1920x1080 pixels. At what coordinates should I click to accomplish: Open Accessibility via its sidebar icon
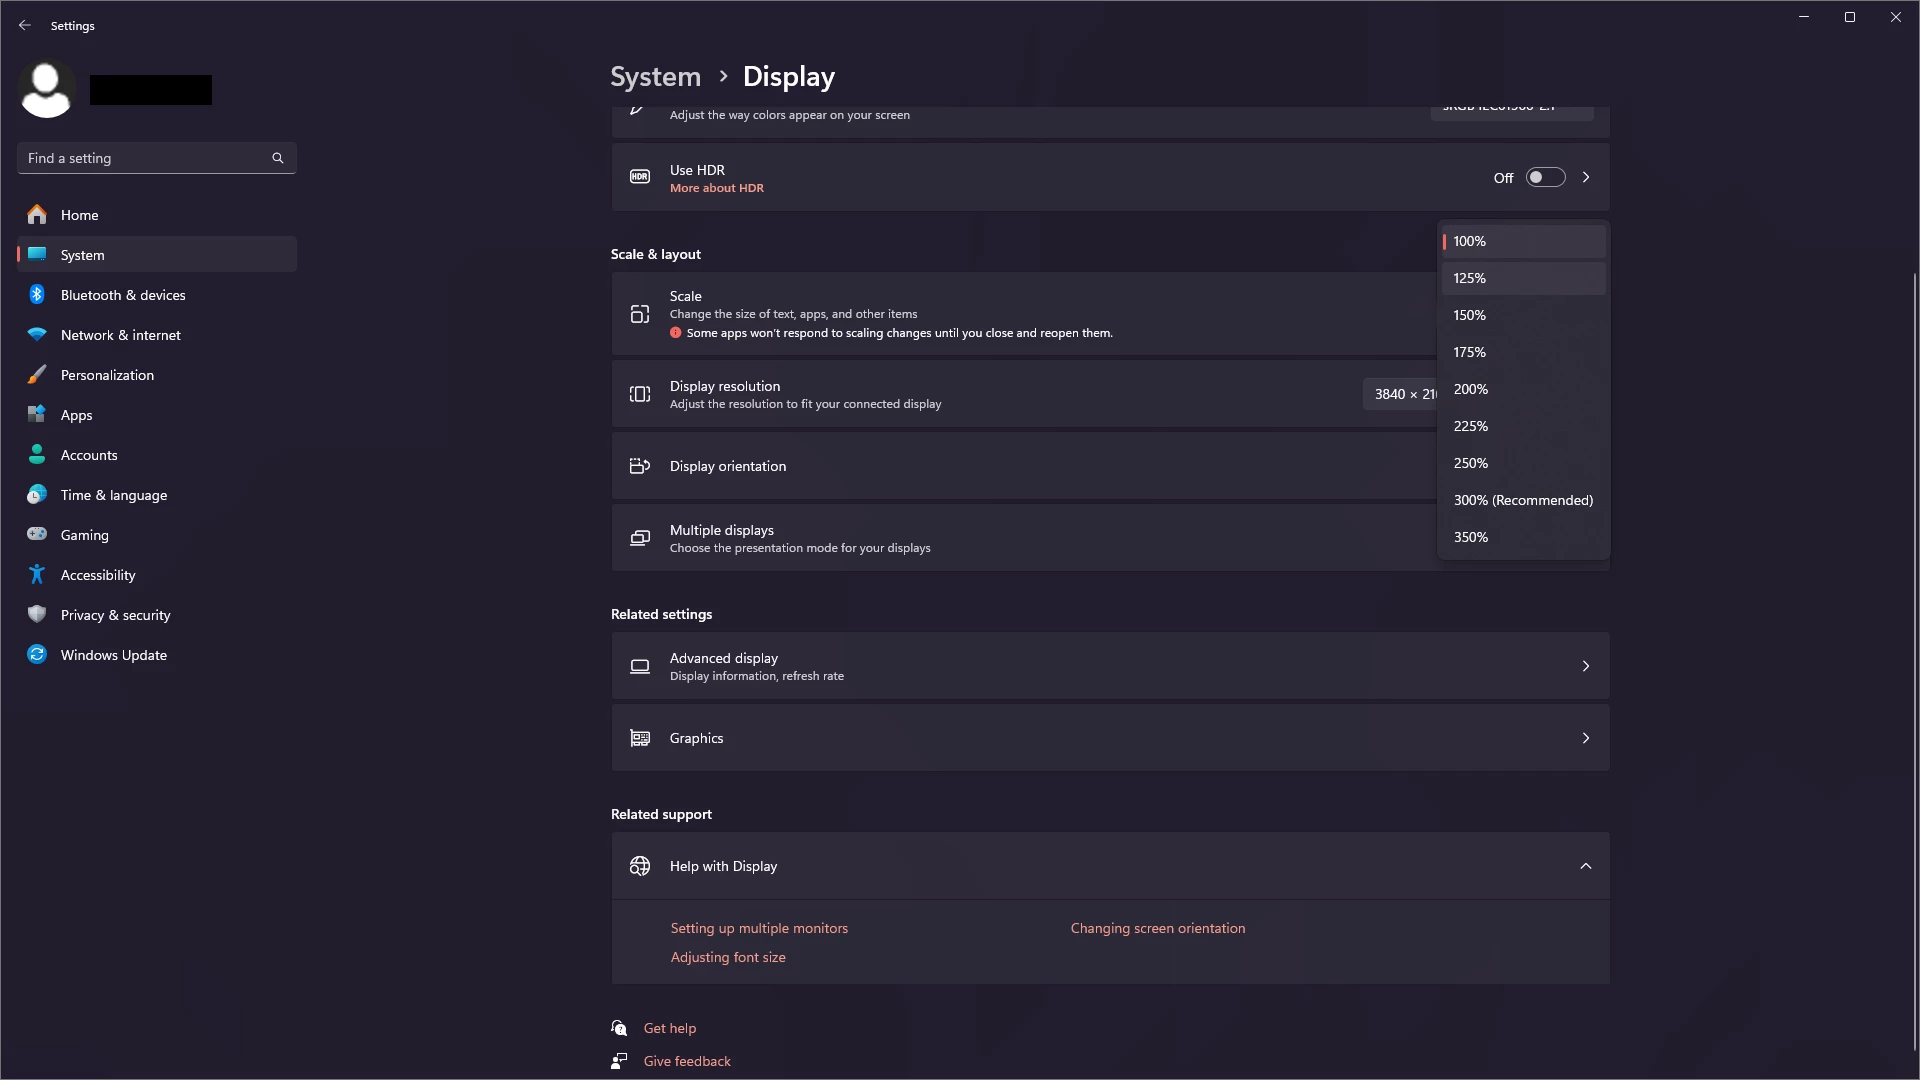point(37,574)
